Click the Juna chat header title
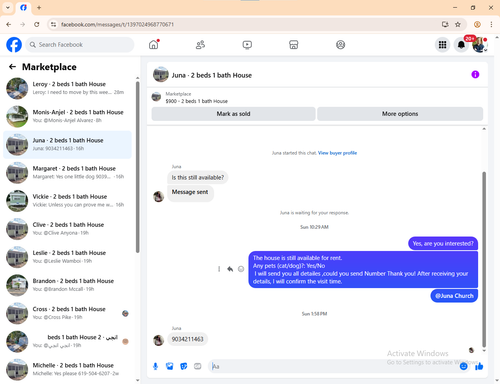 coord(212,75)
